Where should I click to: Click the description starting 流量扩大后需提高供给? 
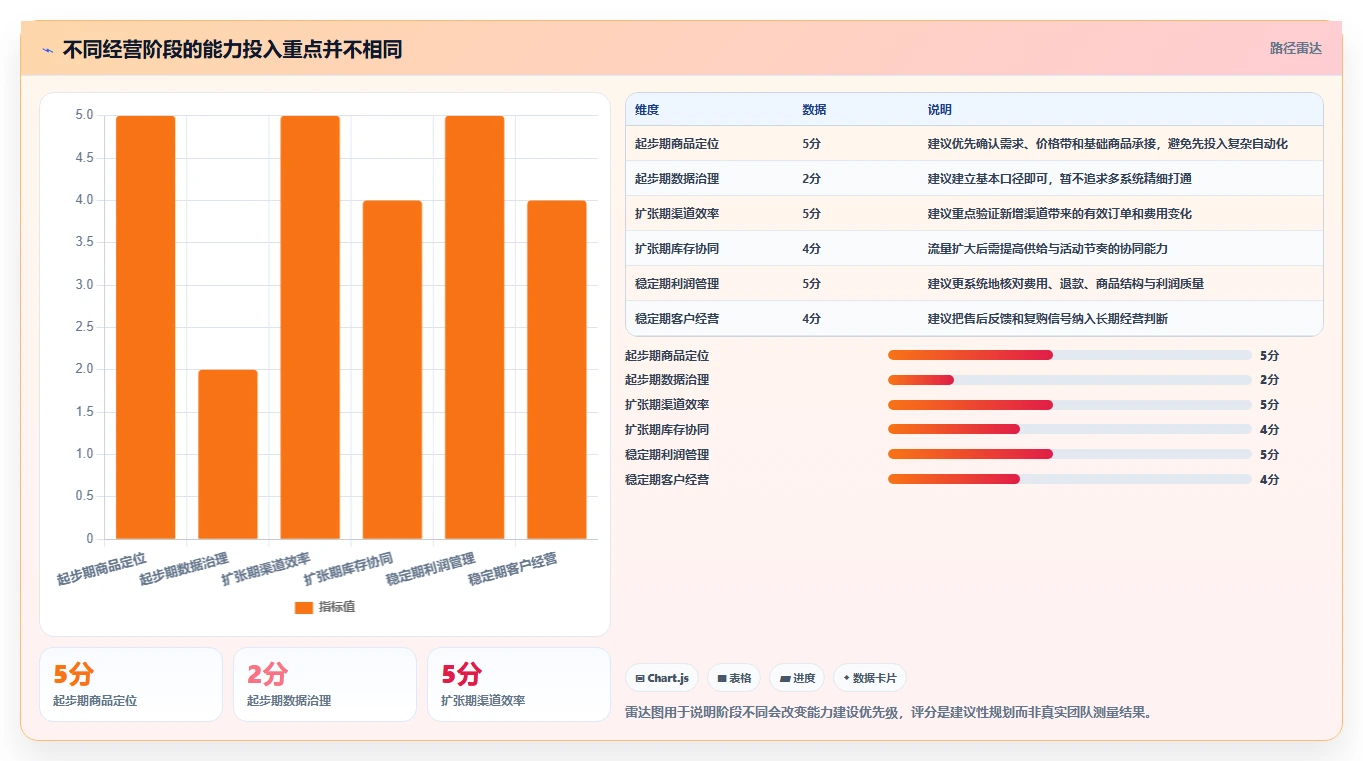click(x=1048, y=249)
